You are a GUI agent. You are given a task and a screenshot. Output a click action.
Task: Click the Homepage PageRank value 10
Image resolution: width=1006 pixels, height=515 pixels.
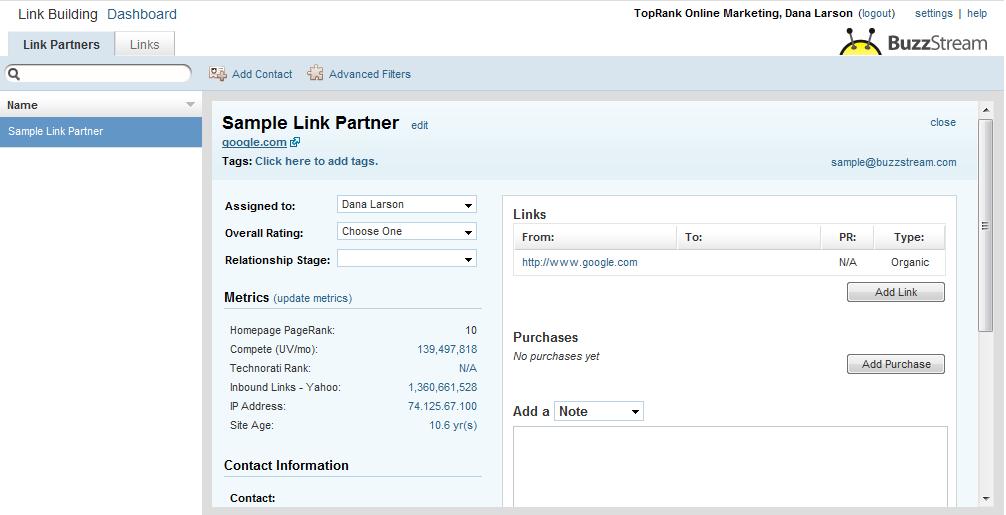(x=471, y=330)
